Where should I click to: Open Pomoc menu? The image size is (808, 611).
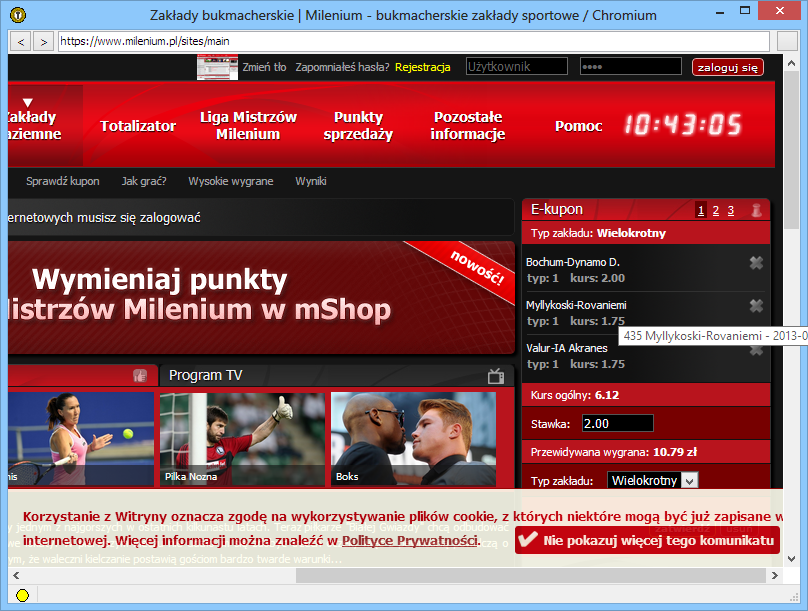[578, 126]
